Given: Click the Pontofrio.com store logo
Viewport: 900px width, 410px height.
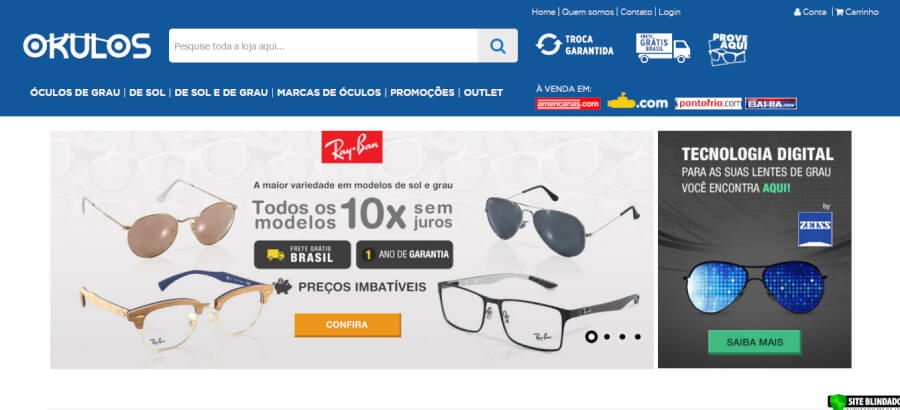Looking at the screenshot, I should tap(708, 103).
